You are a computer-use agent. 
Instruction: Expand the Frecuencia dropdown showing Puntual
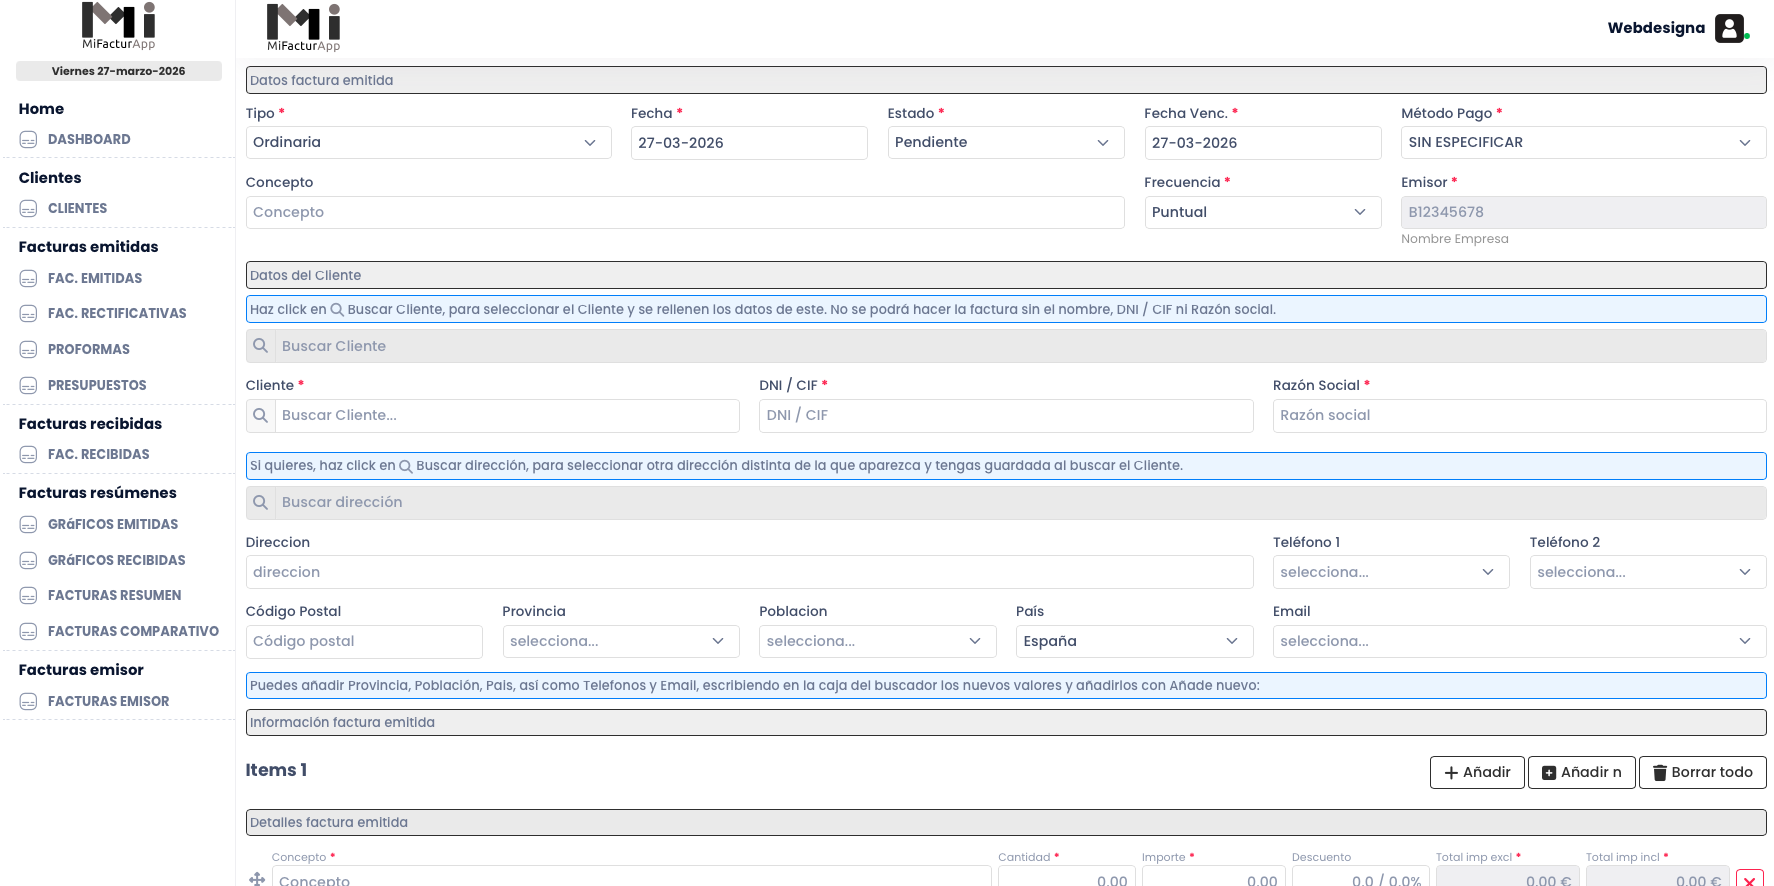1261,213
